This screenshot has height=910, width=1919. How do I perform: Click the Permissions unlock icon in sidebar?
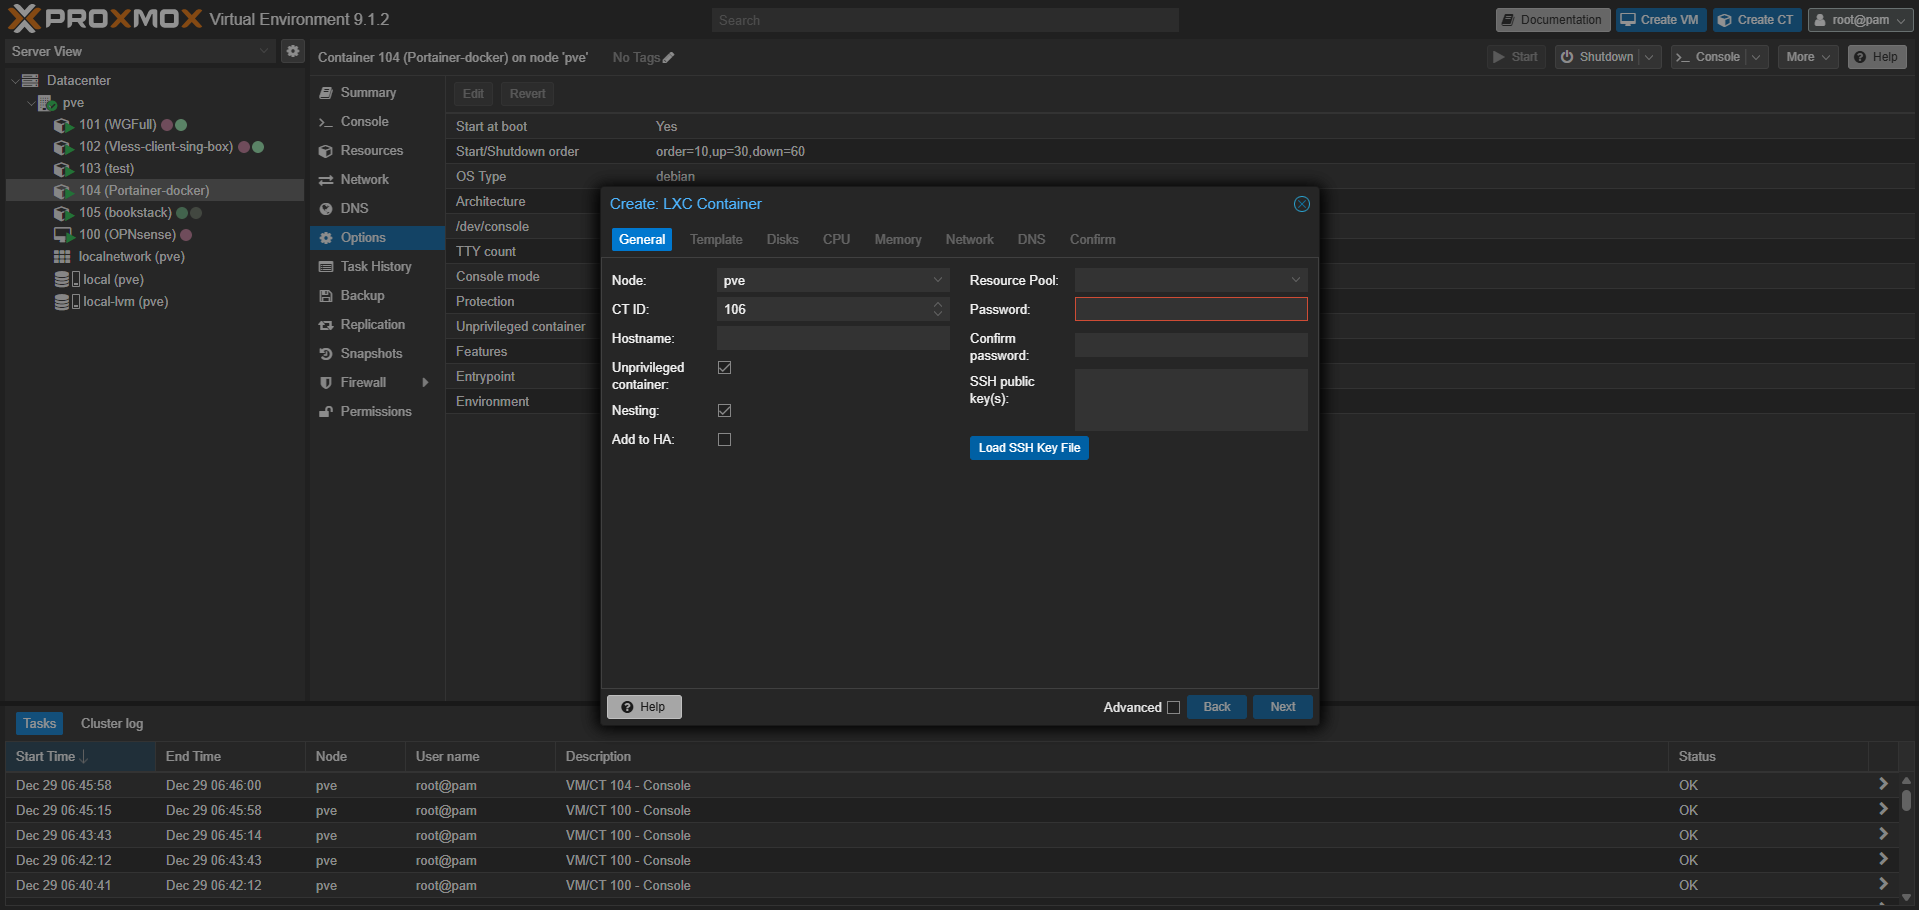(x=326, y=412)
